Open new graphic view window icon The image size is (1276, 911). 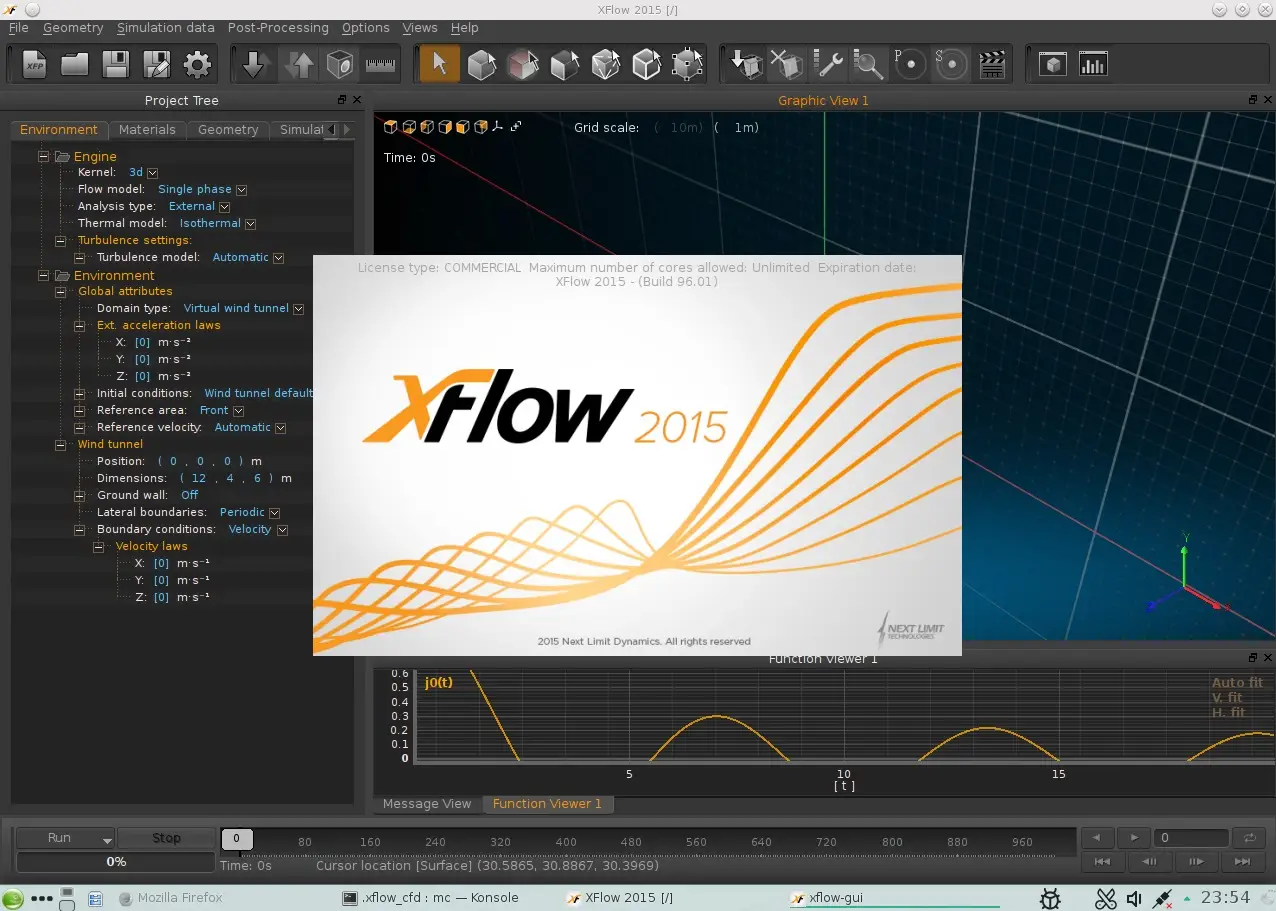(1052, 65)
